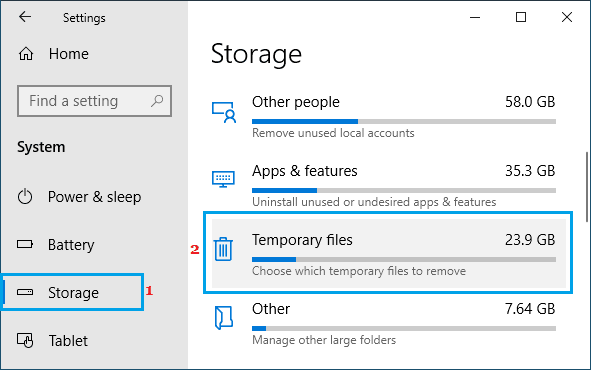Click the Power & sleep icon
The height and width of the screenshot is (370, 591).
tap(25, 197)
